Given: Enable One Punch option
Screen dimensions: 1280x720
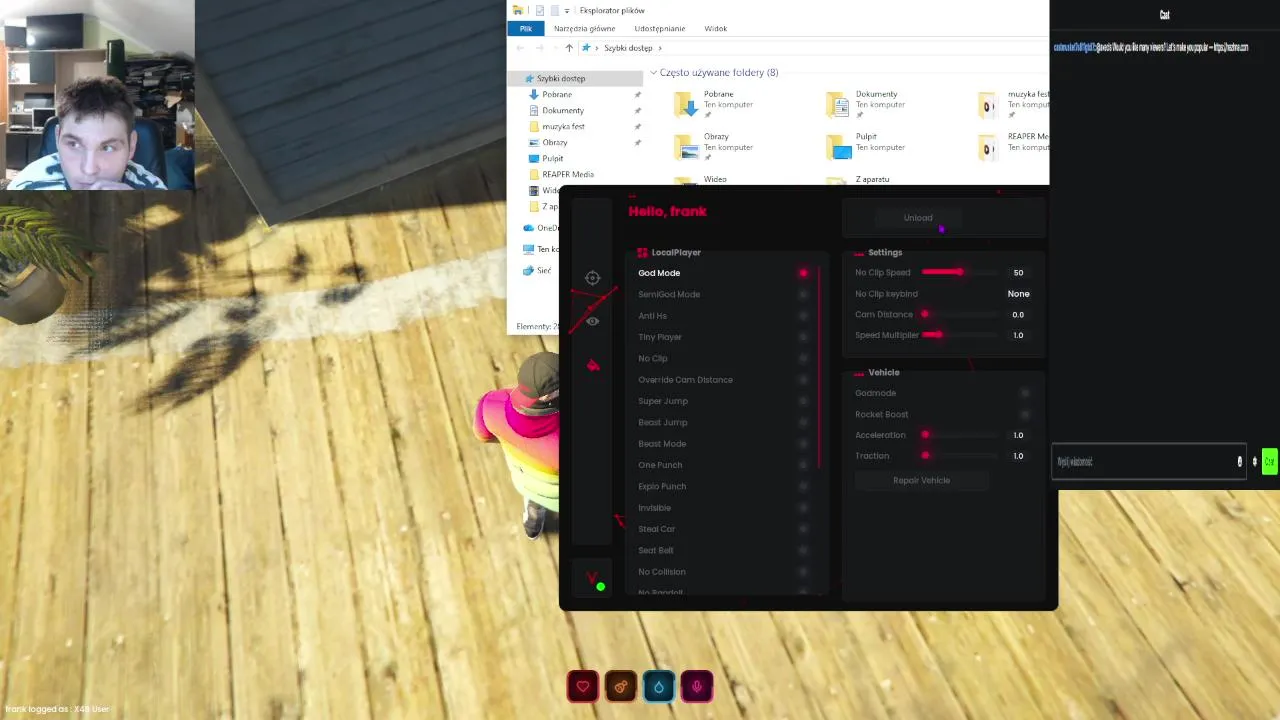Looking at the screenshot, I should tap(803, 465).
